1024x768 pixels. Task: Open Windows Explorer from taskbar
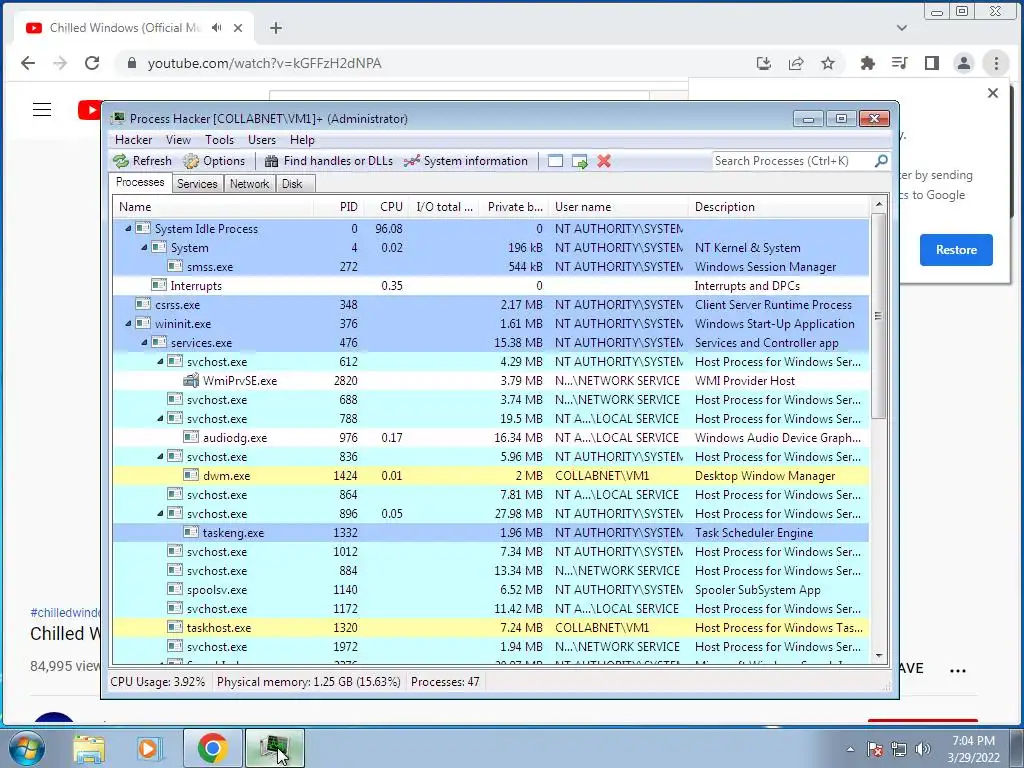point(89,748)
